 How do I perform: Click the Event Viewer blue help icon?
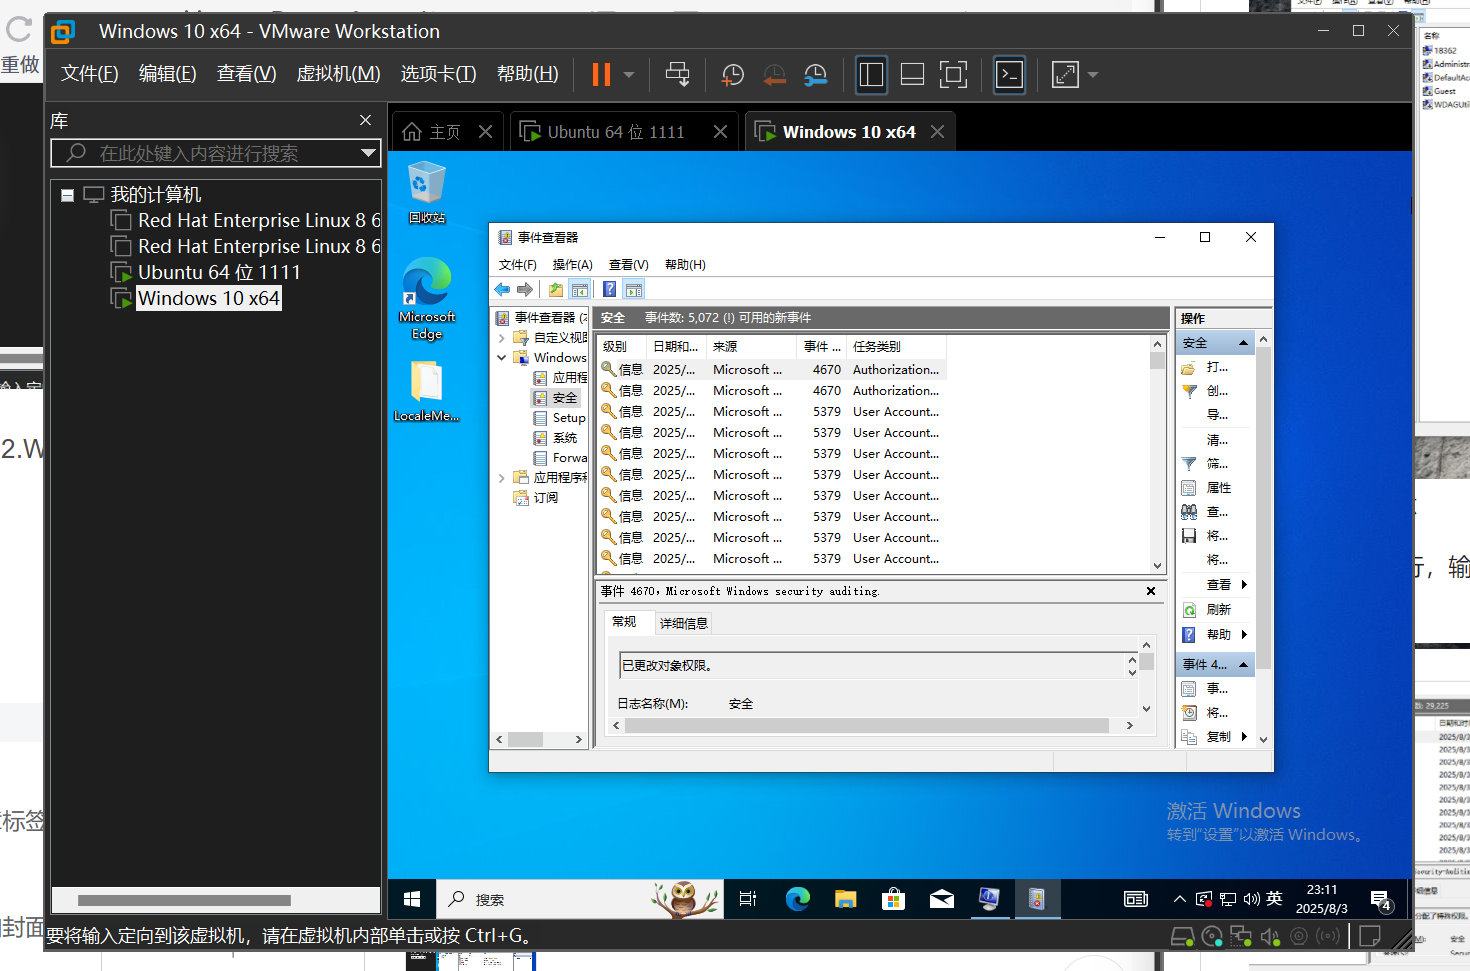[609, 290]
